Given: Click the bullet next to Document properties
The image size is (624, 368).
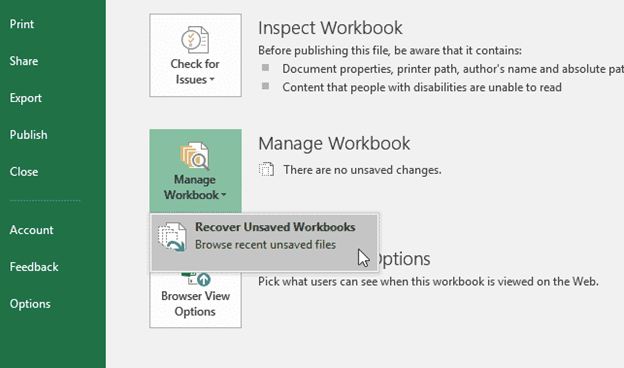Looking at the screenshot, I should 265,68.
